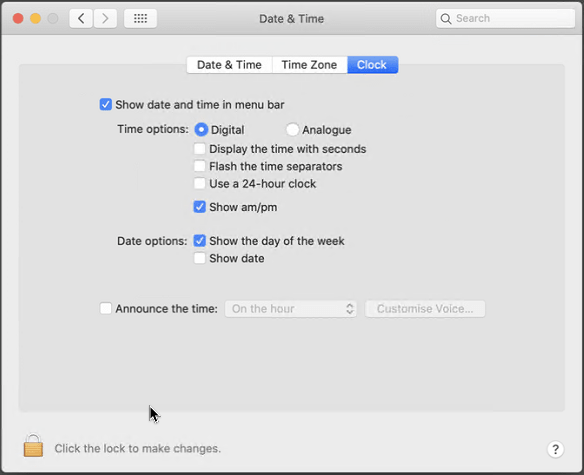Enable Flash the time separators
This screenshot has width=584, height=475.
(x=200, y=166)
